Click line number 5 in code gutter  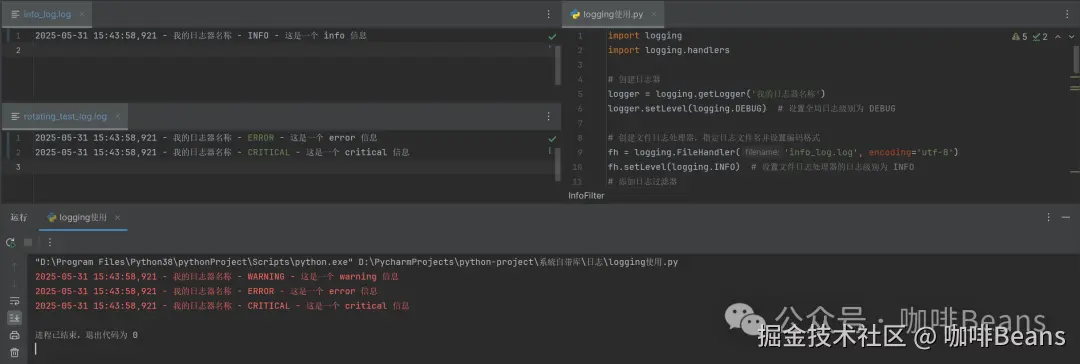(x=580, y=94)
